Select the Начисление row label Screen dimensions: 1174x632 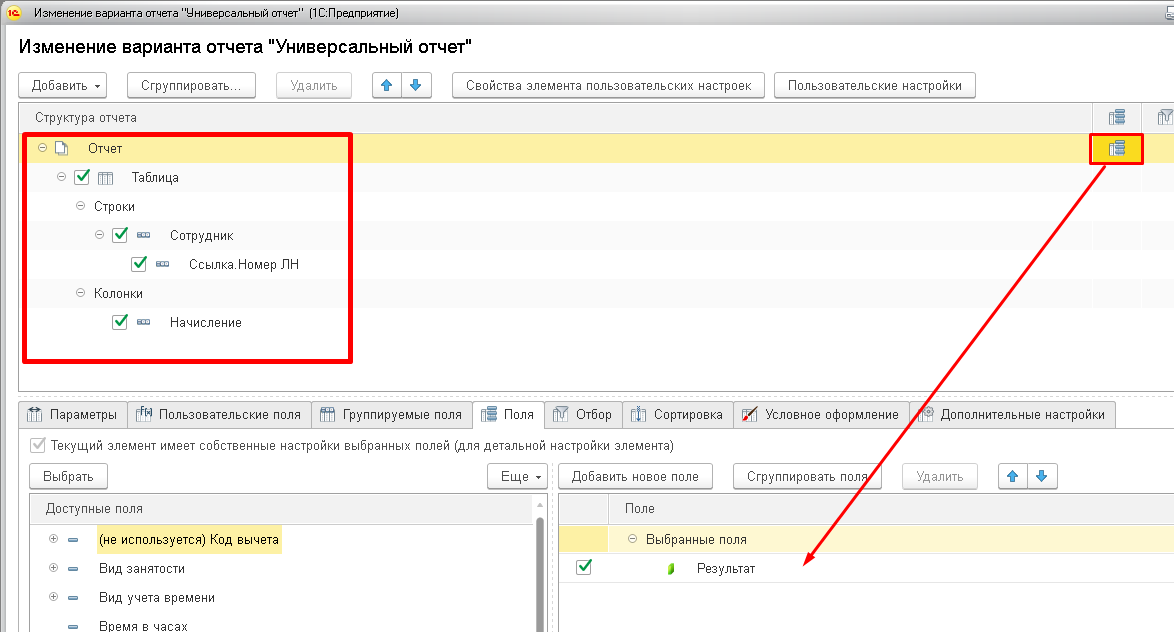(205, 323)
